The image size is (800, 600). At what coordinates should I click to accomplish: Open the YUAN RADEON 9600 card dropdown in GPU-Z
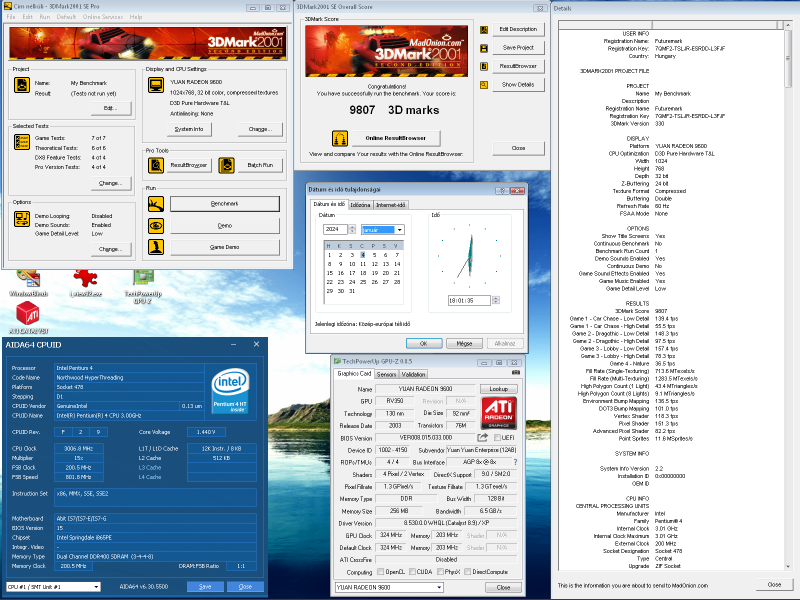[x=389, y=588]
